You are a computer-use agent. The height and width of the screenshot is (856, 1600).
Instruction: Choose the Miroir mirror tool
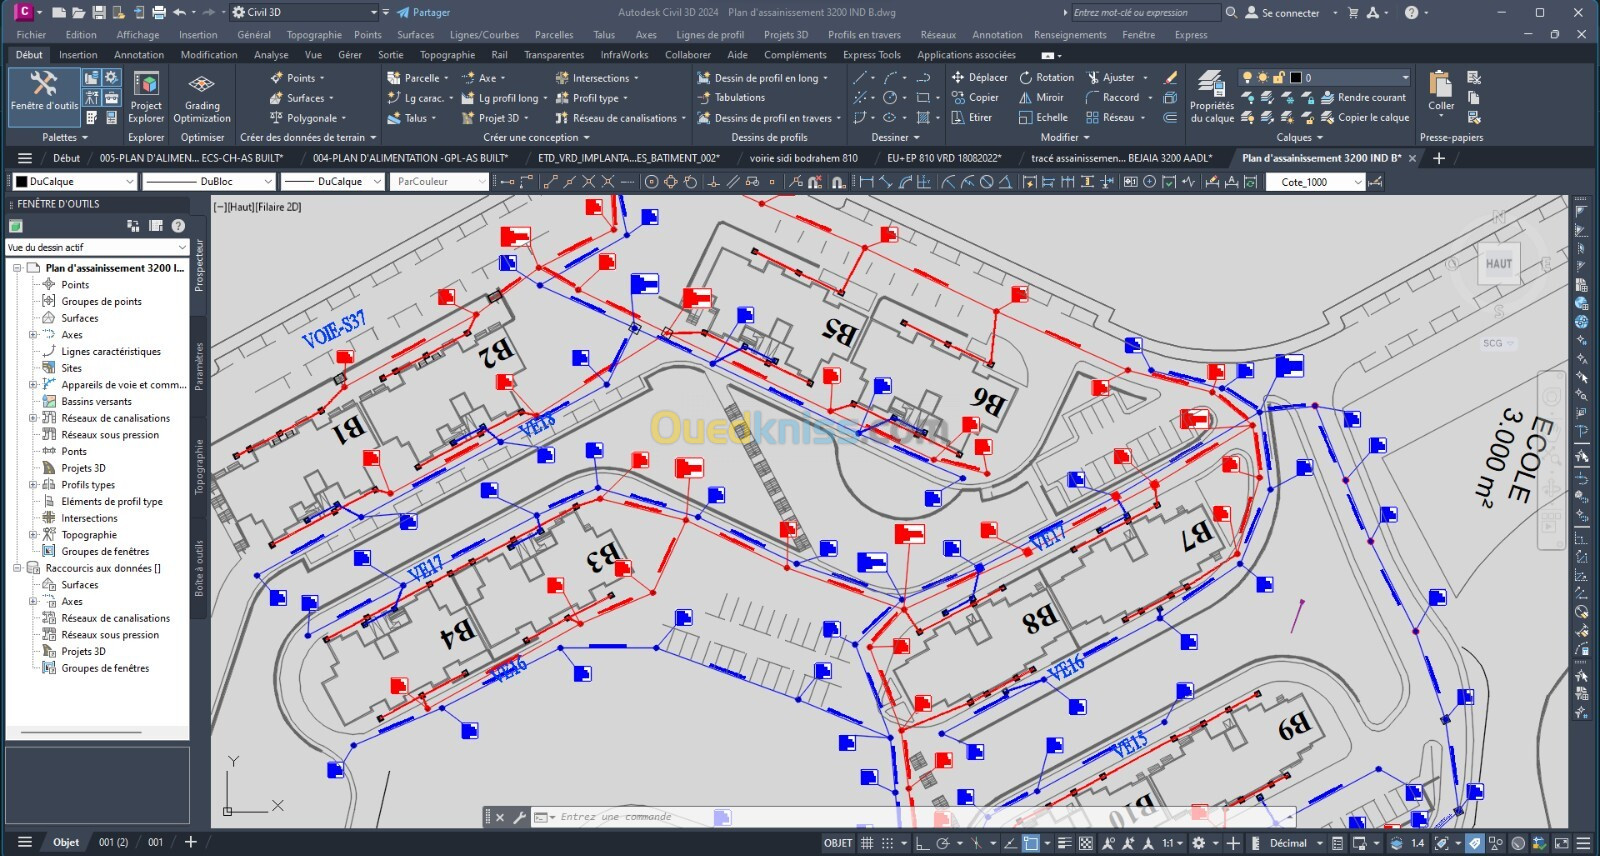click(1041, 97)
